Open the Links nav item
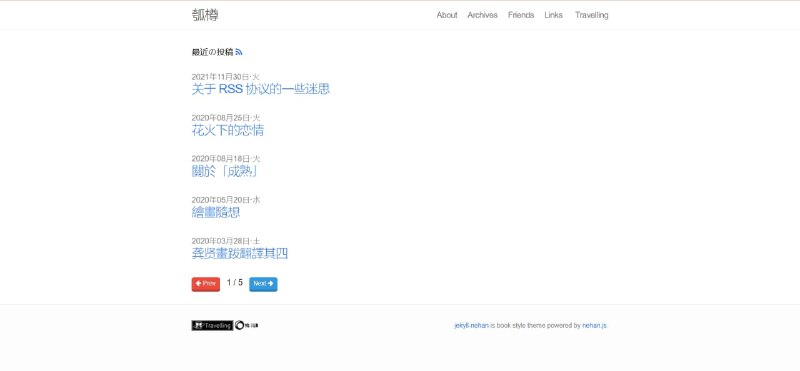Screen dimensions: 800x371 (x=554, y=15)
